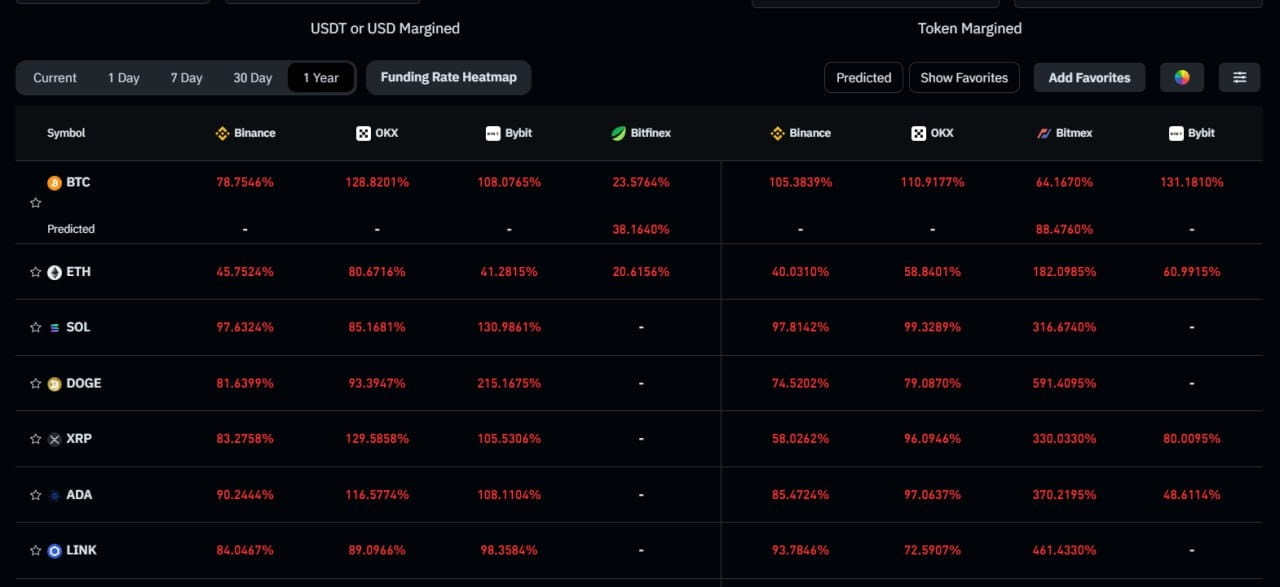1280x587 pixels.
Task: Mark ADA as a favorite
Action: tap(35, 494)
